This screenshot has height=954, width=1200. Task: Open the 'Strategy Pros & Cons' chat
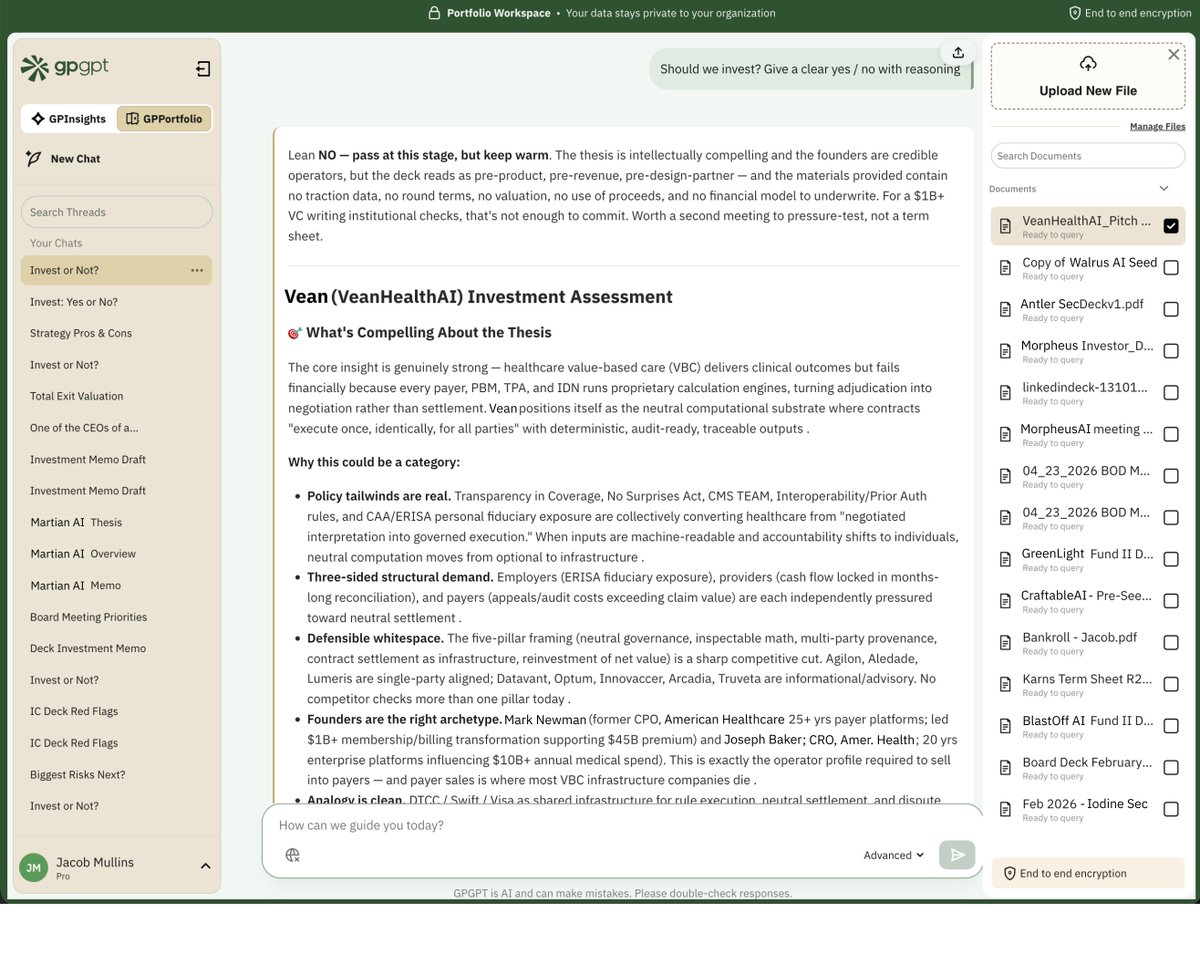(116, 333)
